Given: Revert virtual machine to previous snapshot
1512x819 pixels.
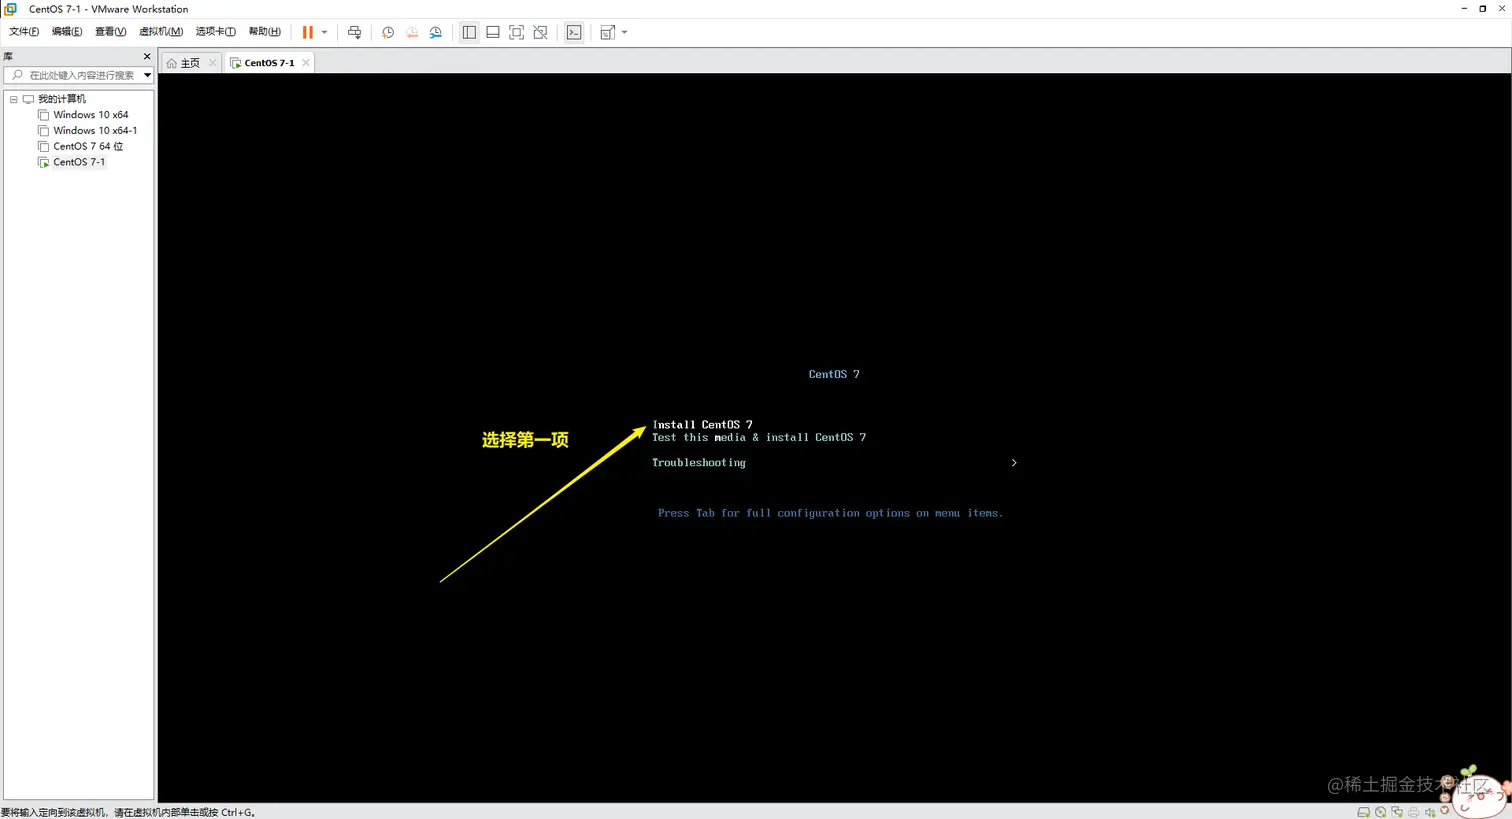Looking at the screenshot, I should [x=412, y=32].
